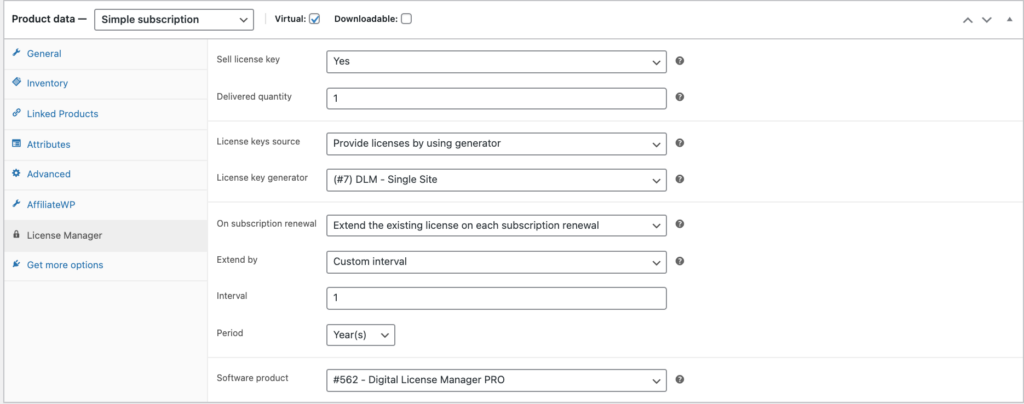Click help icon beside Sell license key
This screenshot has width=1024, height=404.
[x=679, y=61]
